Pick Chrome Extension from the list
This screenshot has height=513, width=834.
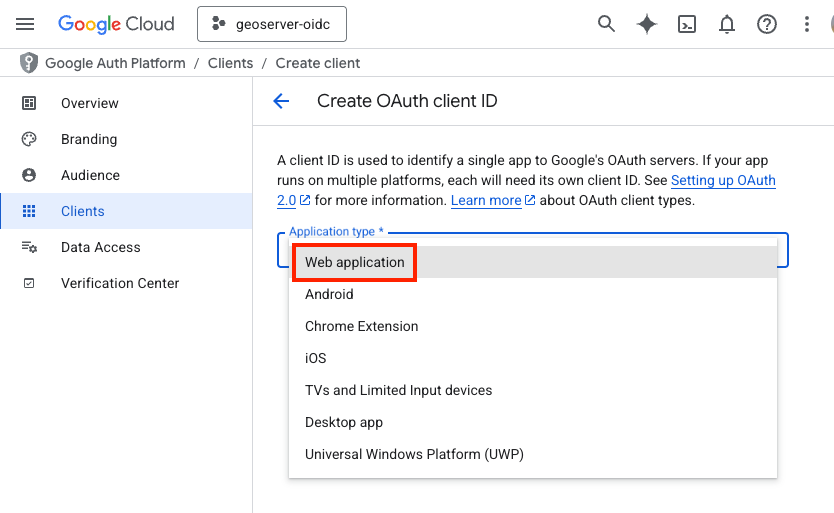(361, 326)
